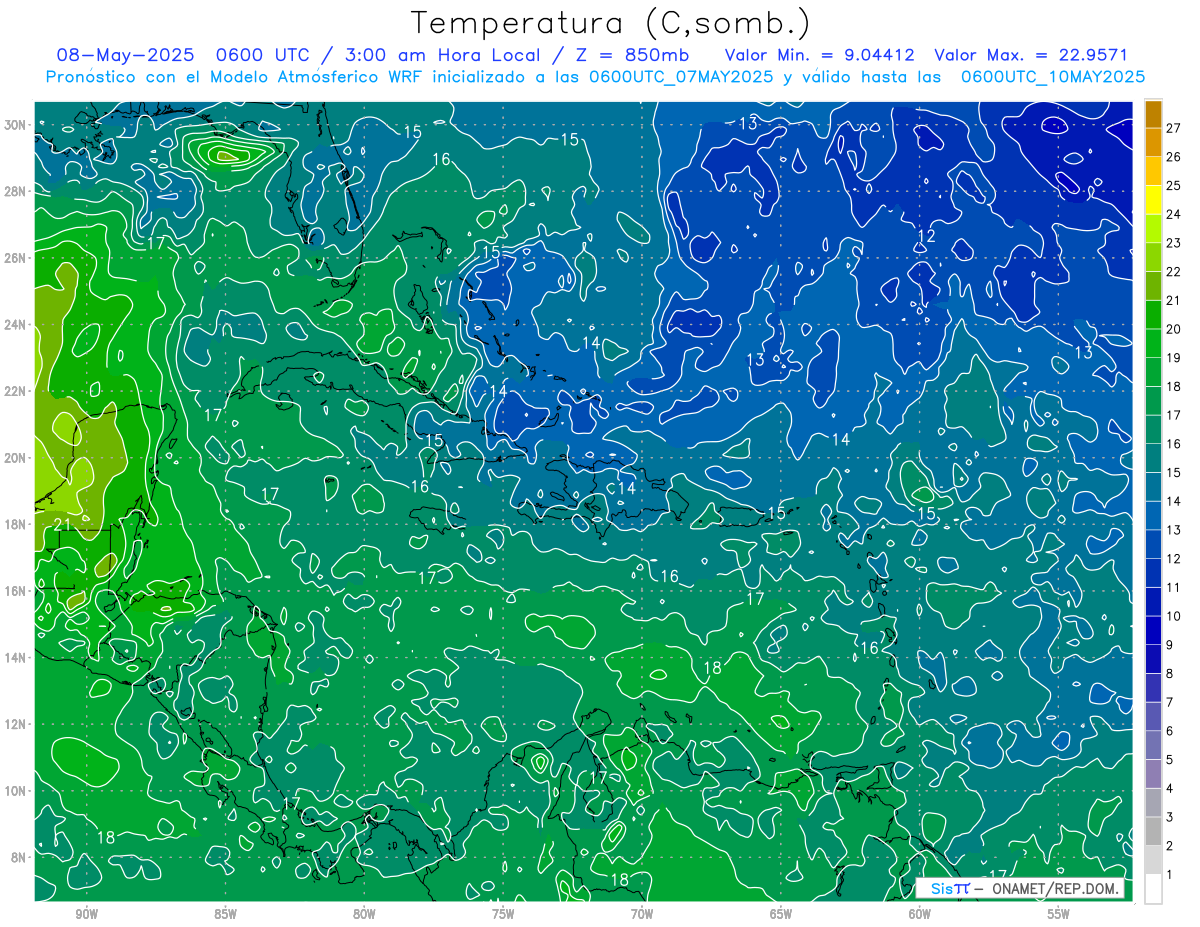Image resolution: width=1200 pixels, height=927 pixels.
Task: Click the "22" label on the color scale
Action: coord(1174,271)
